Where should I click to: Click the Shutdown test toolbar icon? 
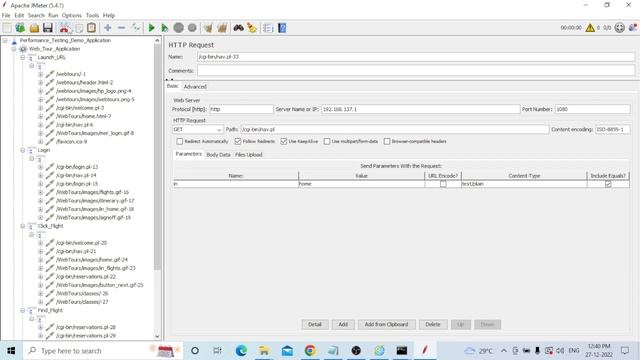coord(192,28)
